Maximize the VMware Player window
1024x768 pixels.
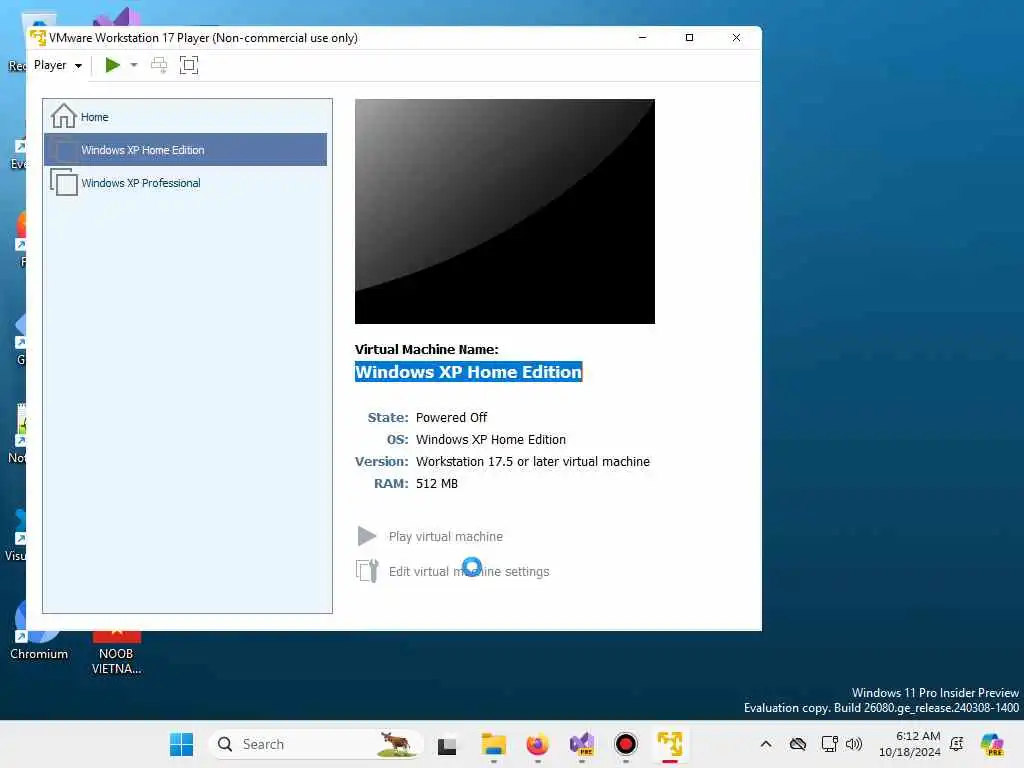pos(689,38)
